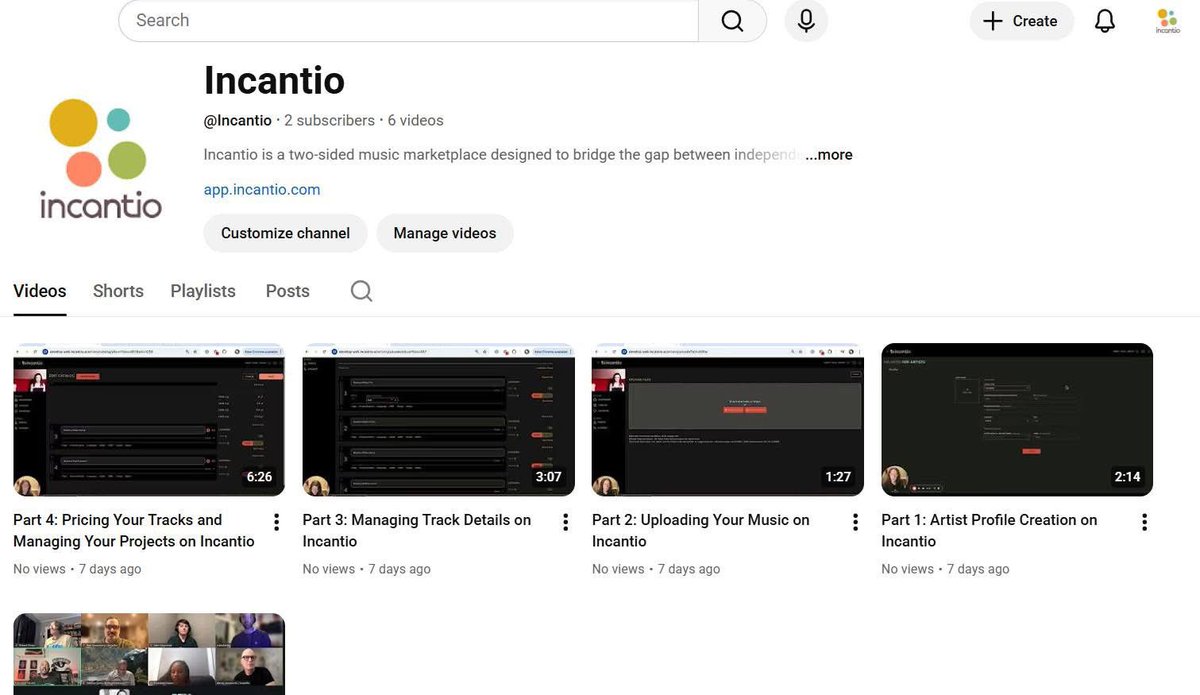Switch to the Posts tab

(288, 291)
